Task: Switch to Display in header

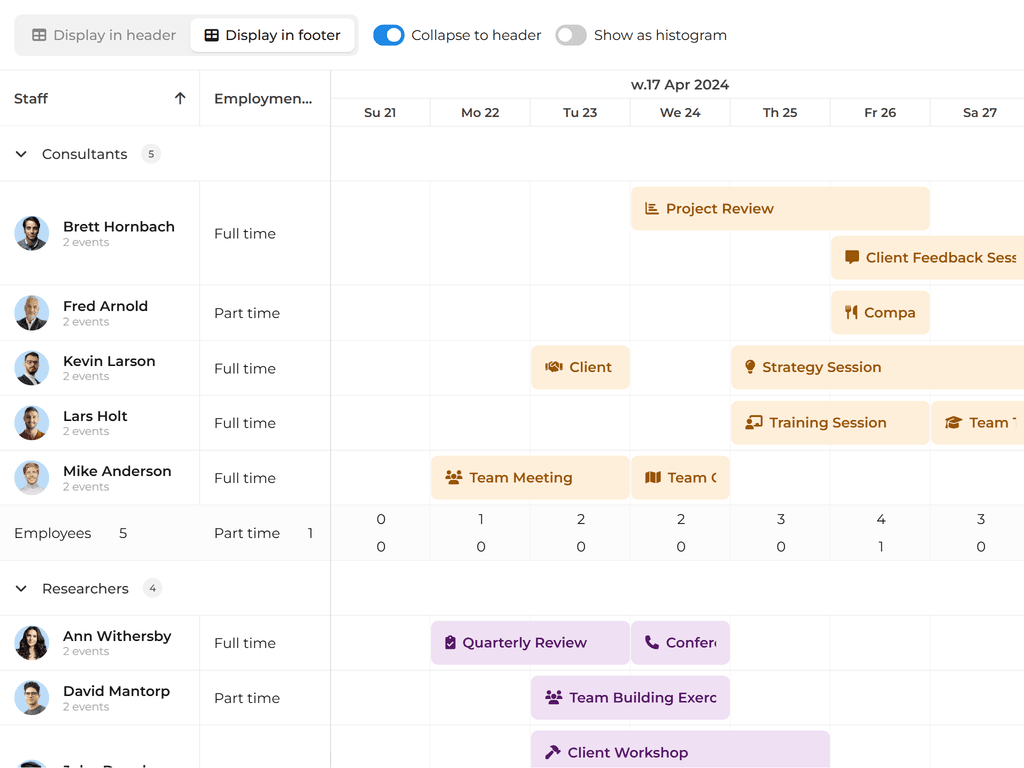Action: point(104,35)
